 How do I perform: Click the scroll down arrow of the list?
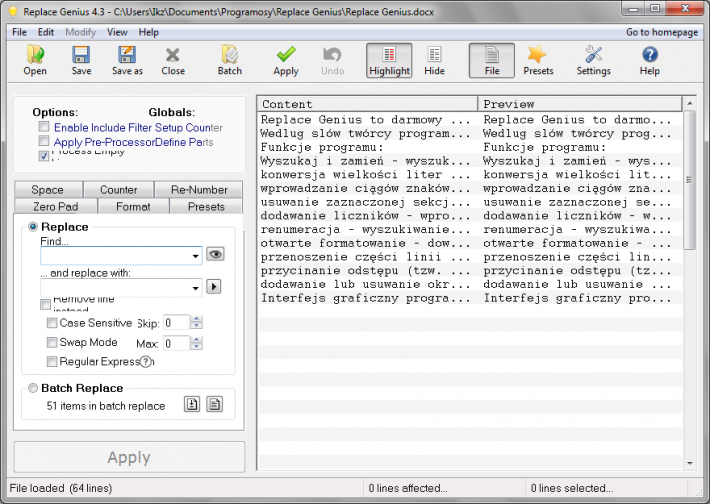689,463
